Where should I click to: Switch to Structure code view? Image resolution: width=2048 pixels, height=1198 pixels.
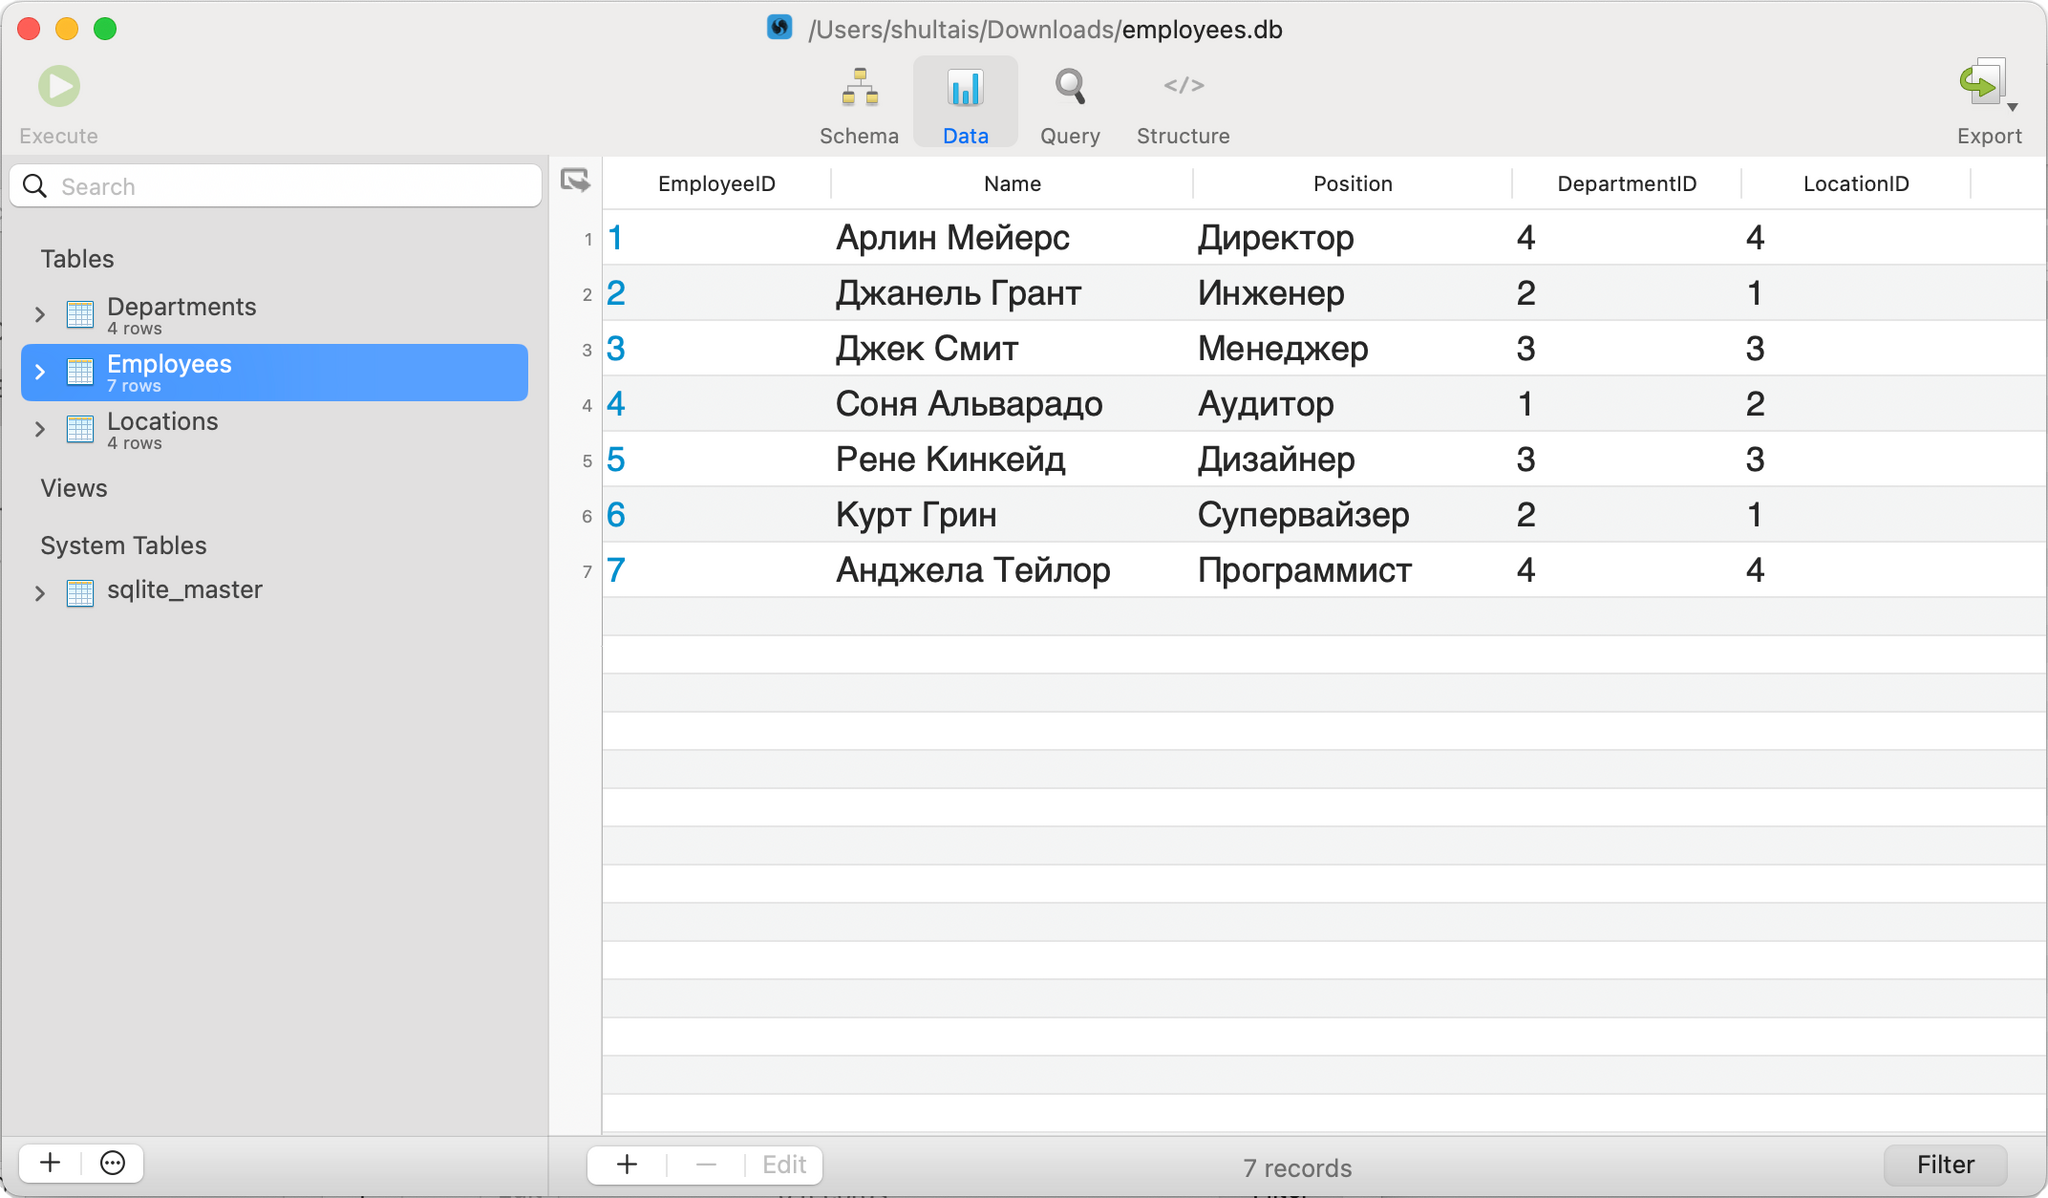tap(1183, 87)
